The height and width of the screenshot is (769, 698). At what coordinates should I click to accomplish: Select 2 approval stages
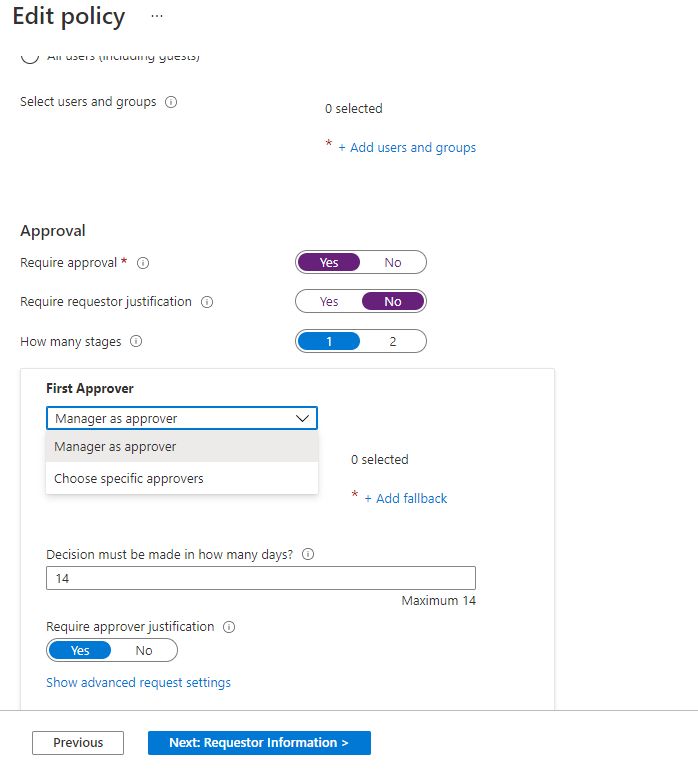coord(393,342)
